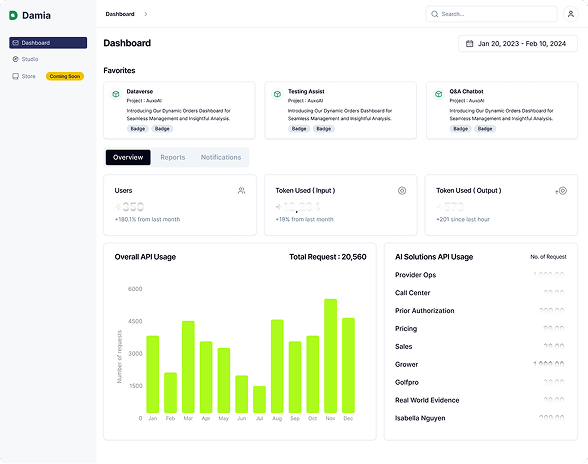
Task: Click the Token Used (Output) icon
Action: [563, 191]
